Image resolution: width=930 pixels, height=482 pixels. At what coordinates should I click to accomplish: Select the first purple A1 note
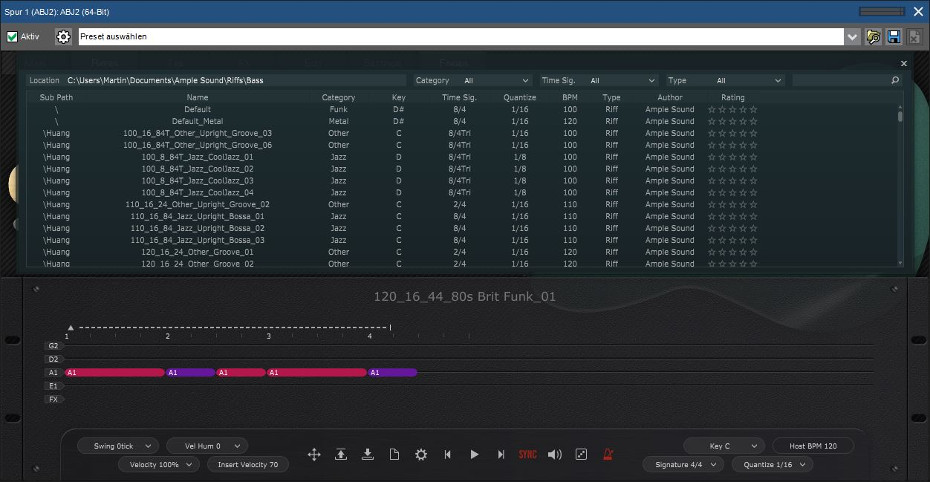coord(190,372)
